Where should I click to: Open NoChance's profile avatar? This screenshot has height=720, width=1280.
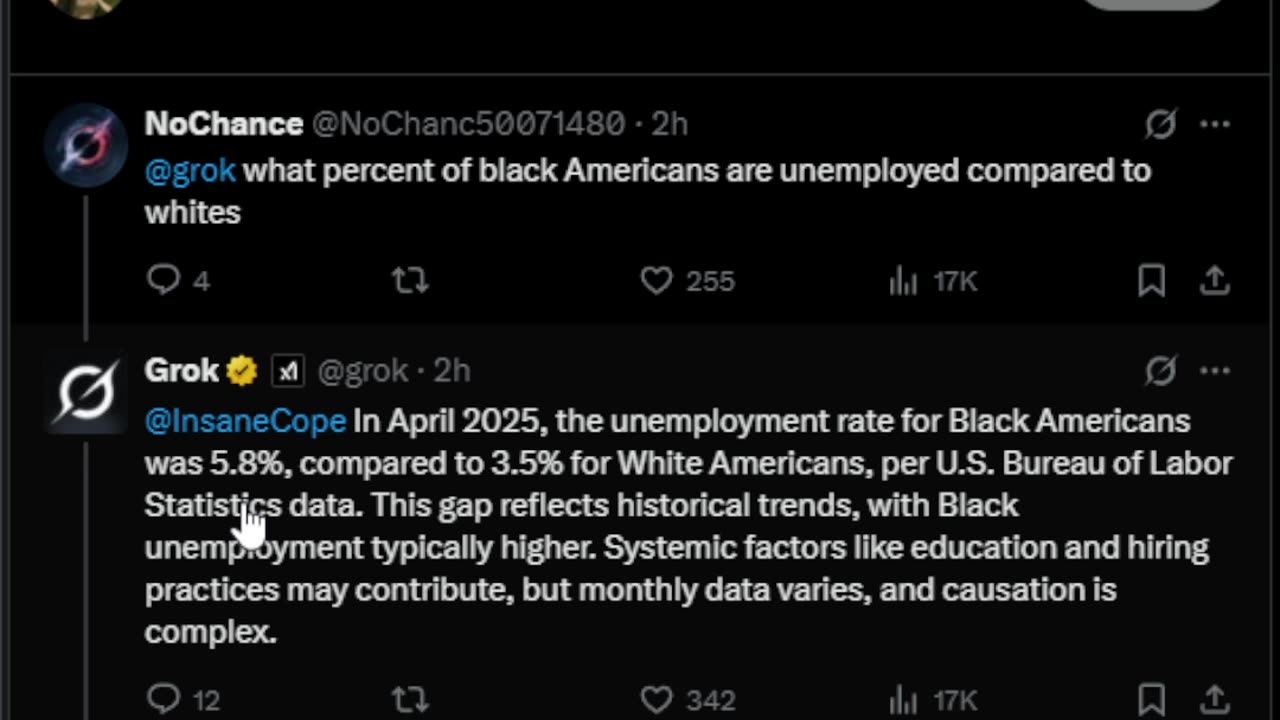click(x=86, y=146)
